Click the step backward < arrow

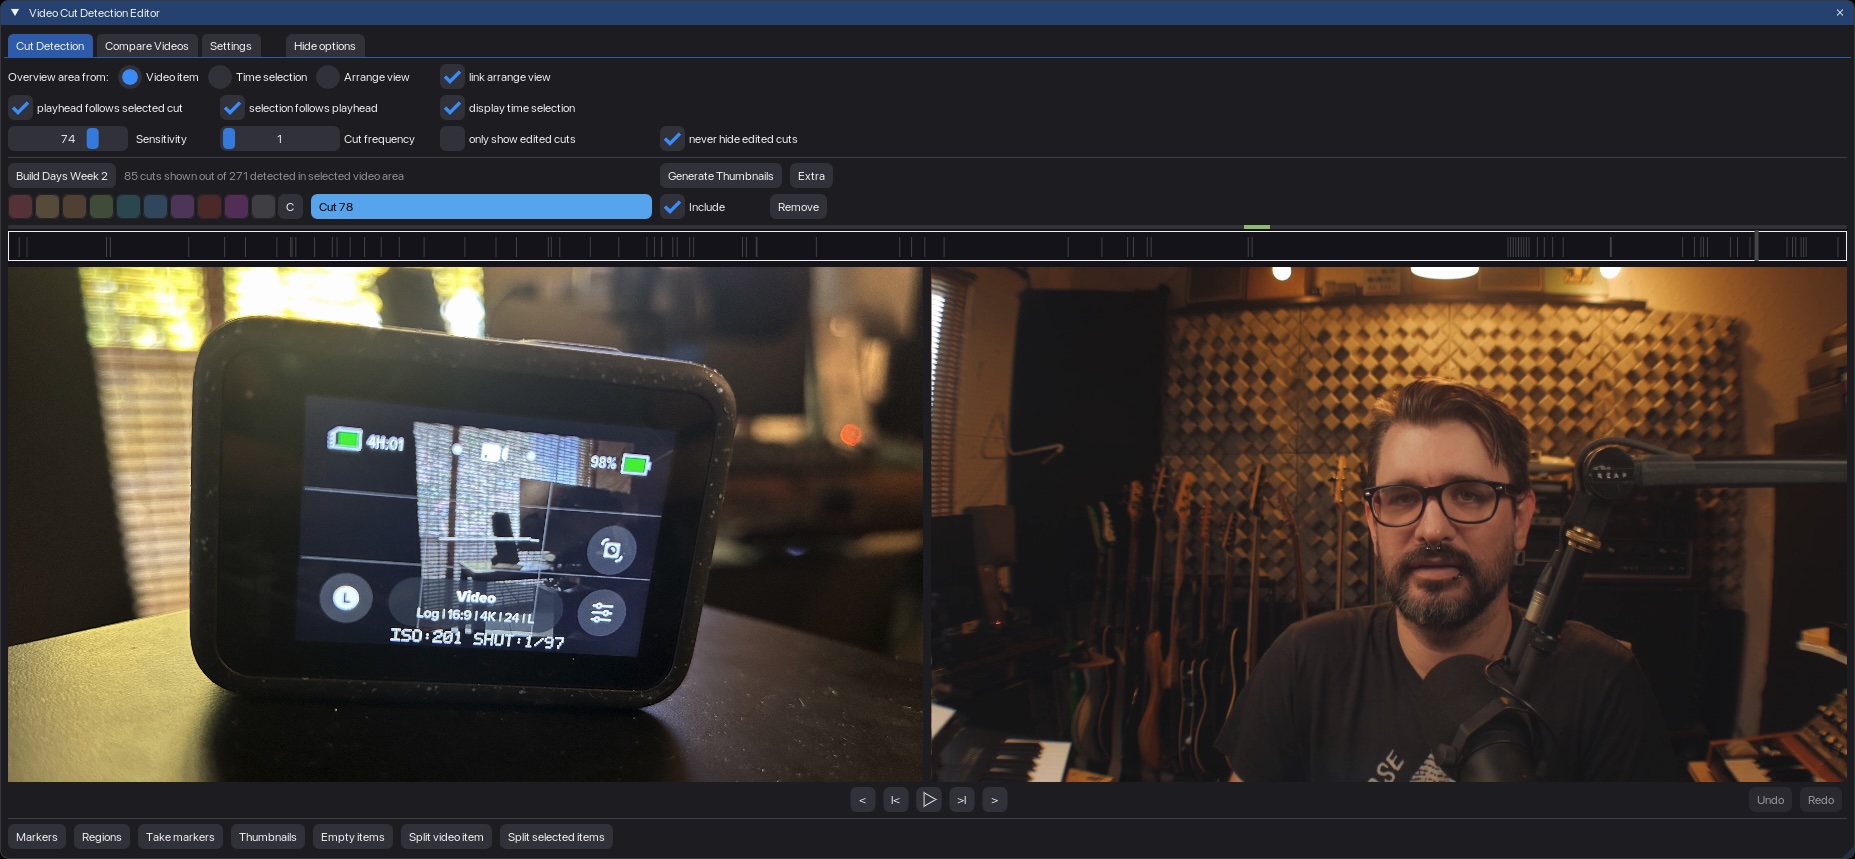coord(862,800)
